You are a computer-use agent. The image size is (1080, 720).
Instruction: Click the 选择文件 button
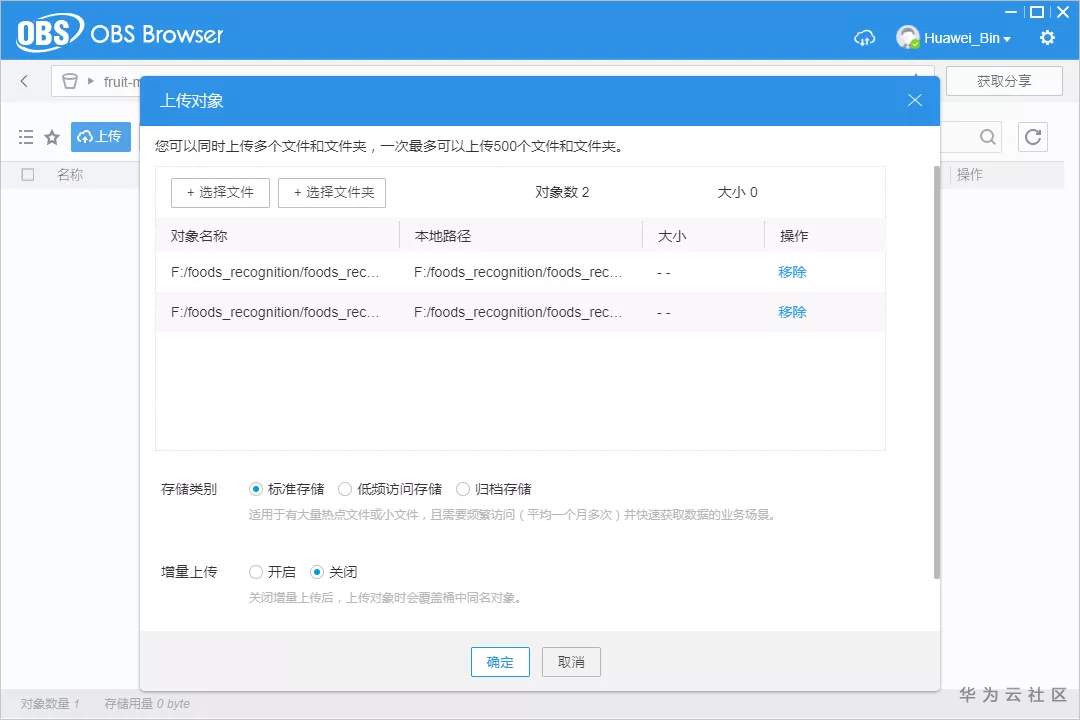(220, 192)
